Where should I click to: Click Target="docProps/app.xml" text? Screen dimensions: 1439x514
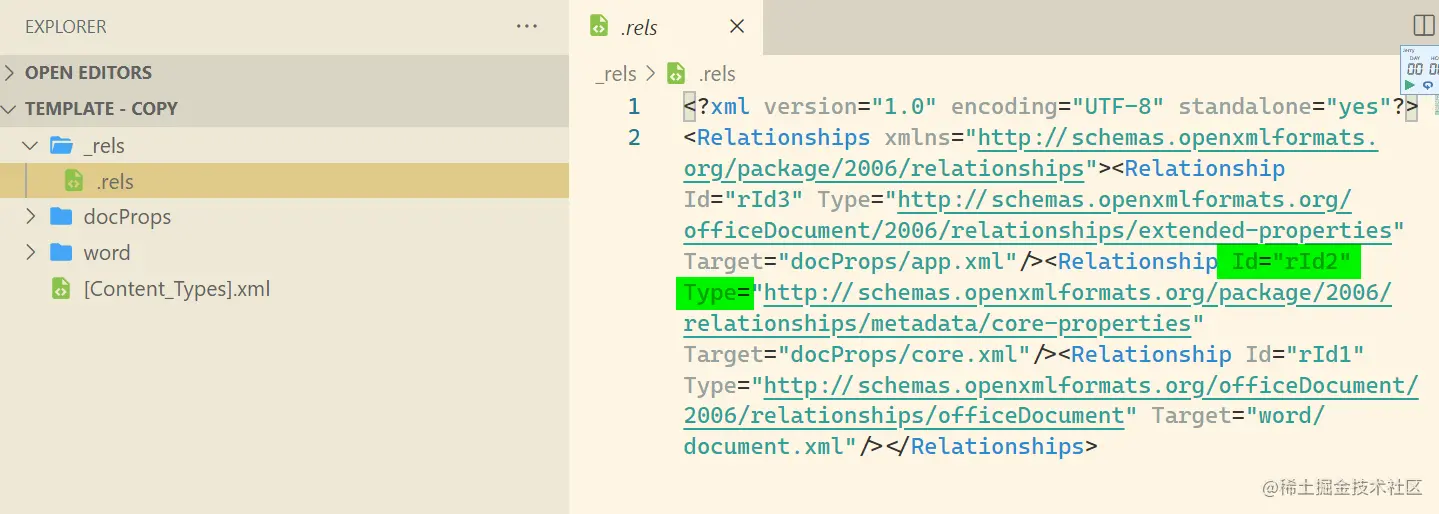coord(850,262)
